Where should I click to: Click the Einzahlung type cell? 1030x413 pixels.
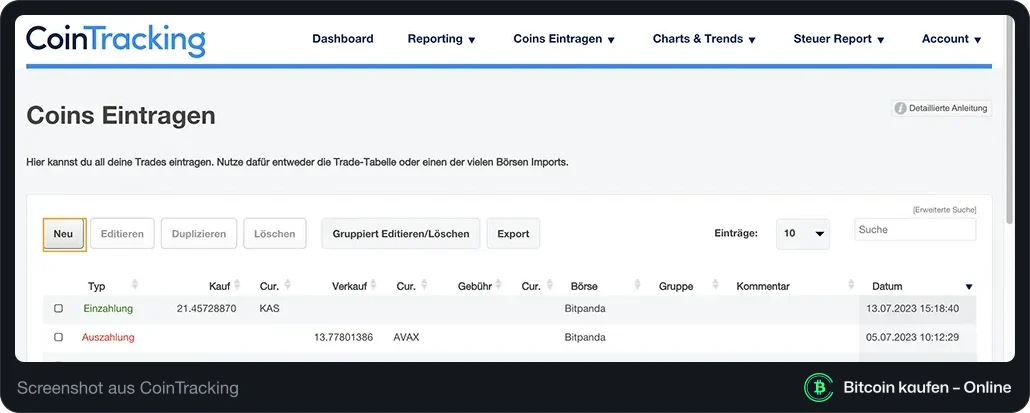point(108,309)
